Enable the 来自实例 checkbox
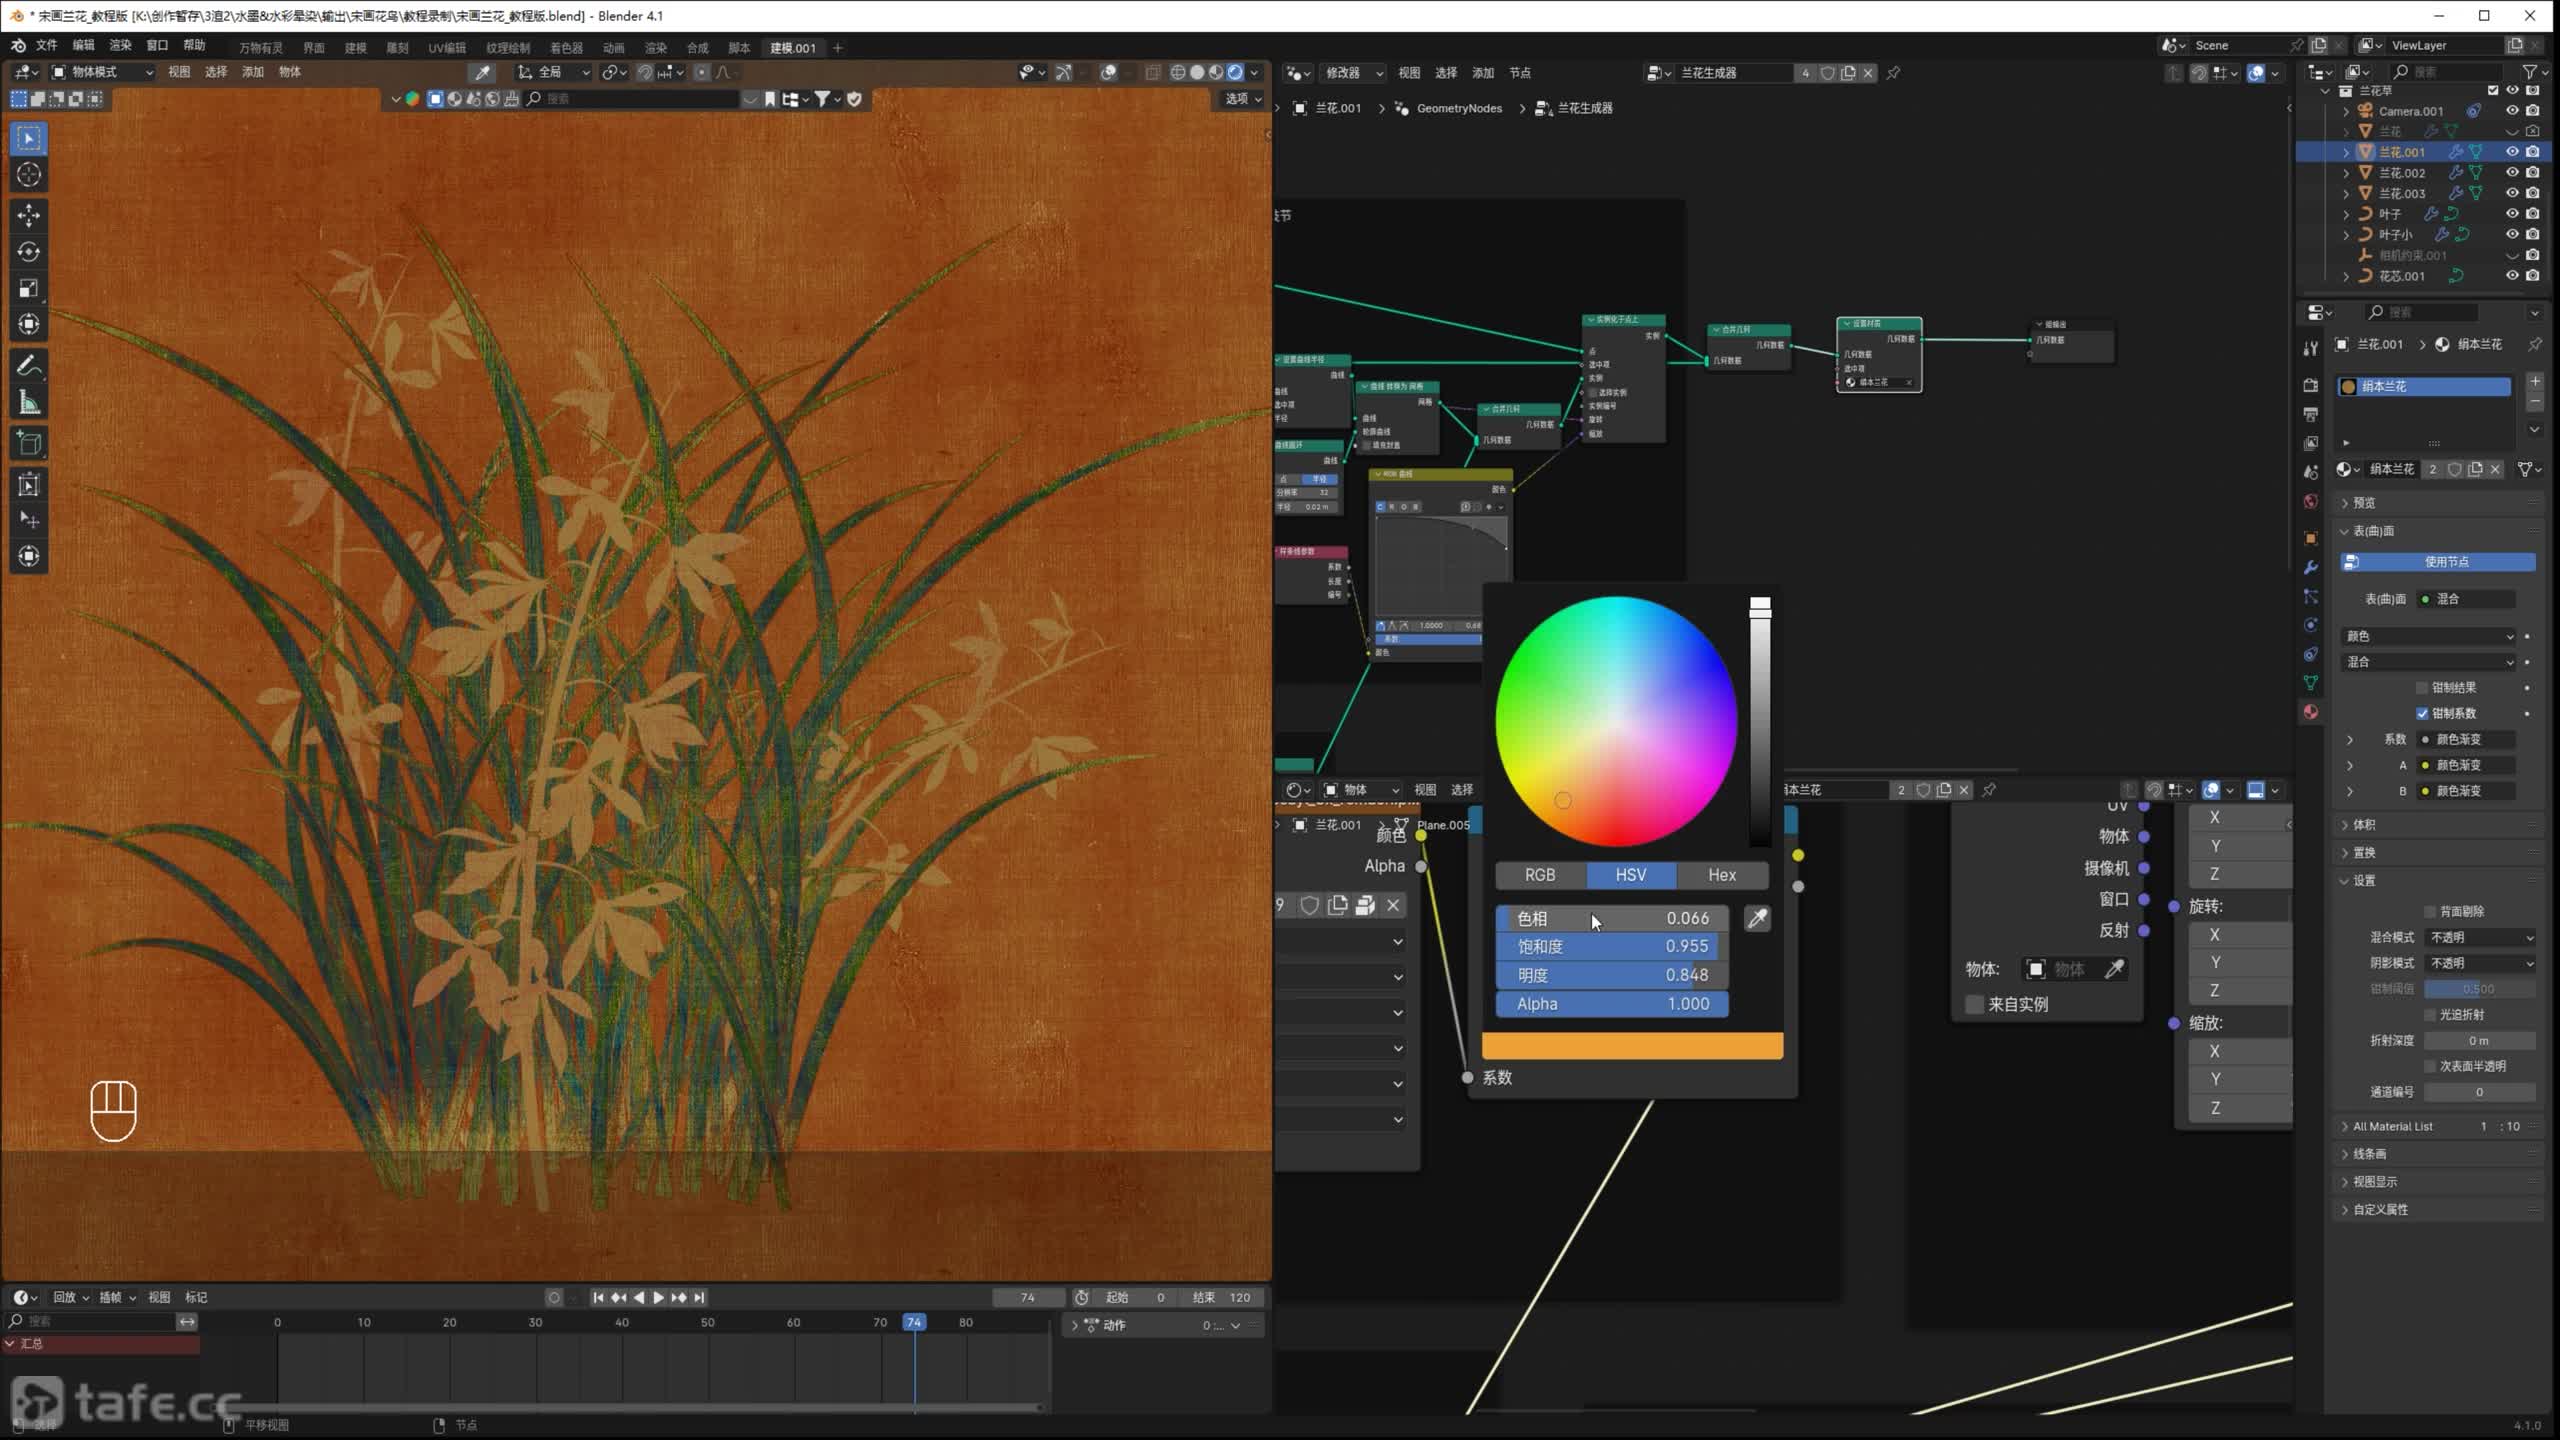This screenshot has height=1440, width=2560. pyautogui.click(x=1974, y=1004)
